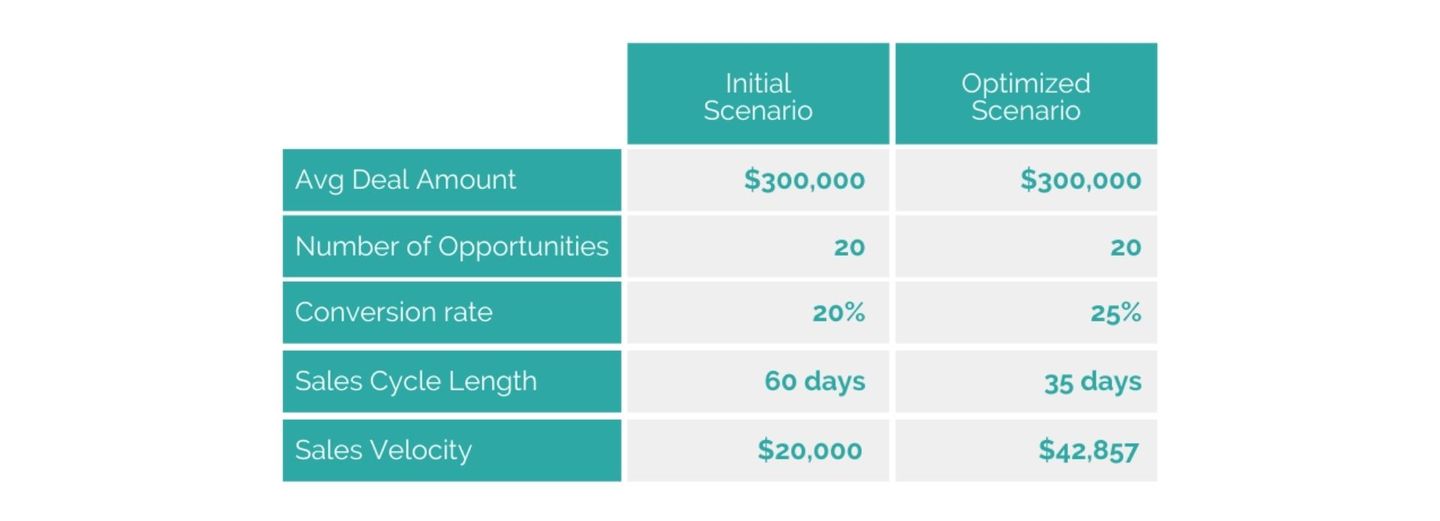This screenshot has width=1440, height=521.
Task: Click the 35 days sales cycle cell
Action: 1092,382
